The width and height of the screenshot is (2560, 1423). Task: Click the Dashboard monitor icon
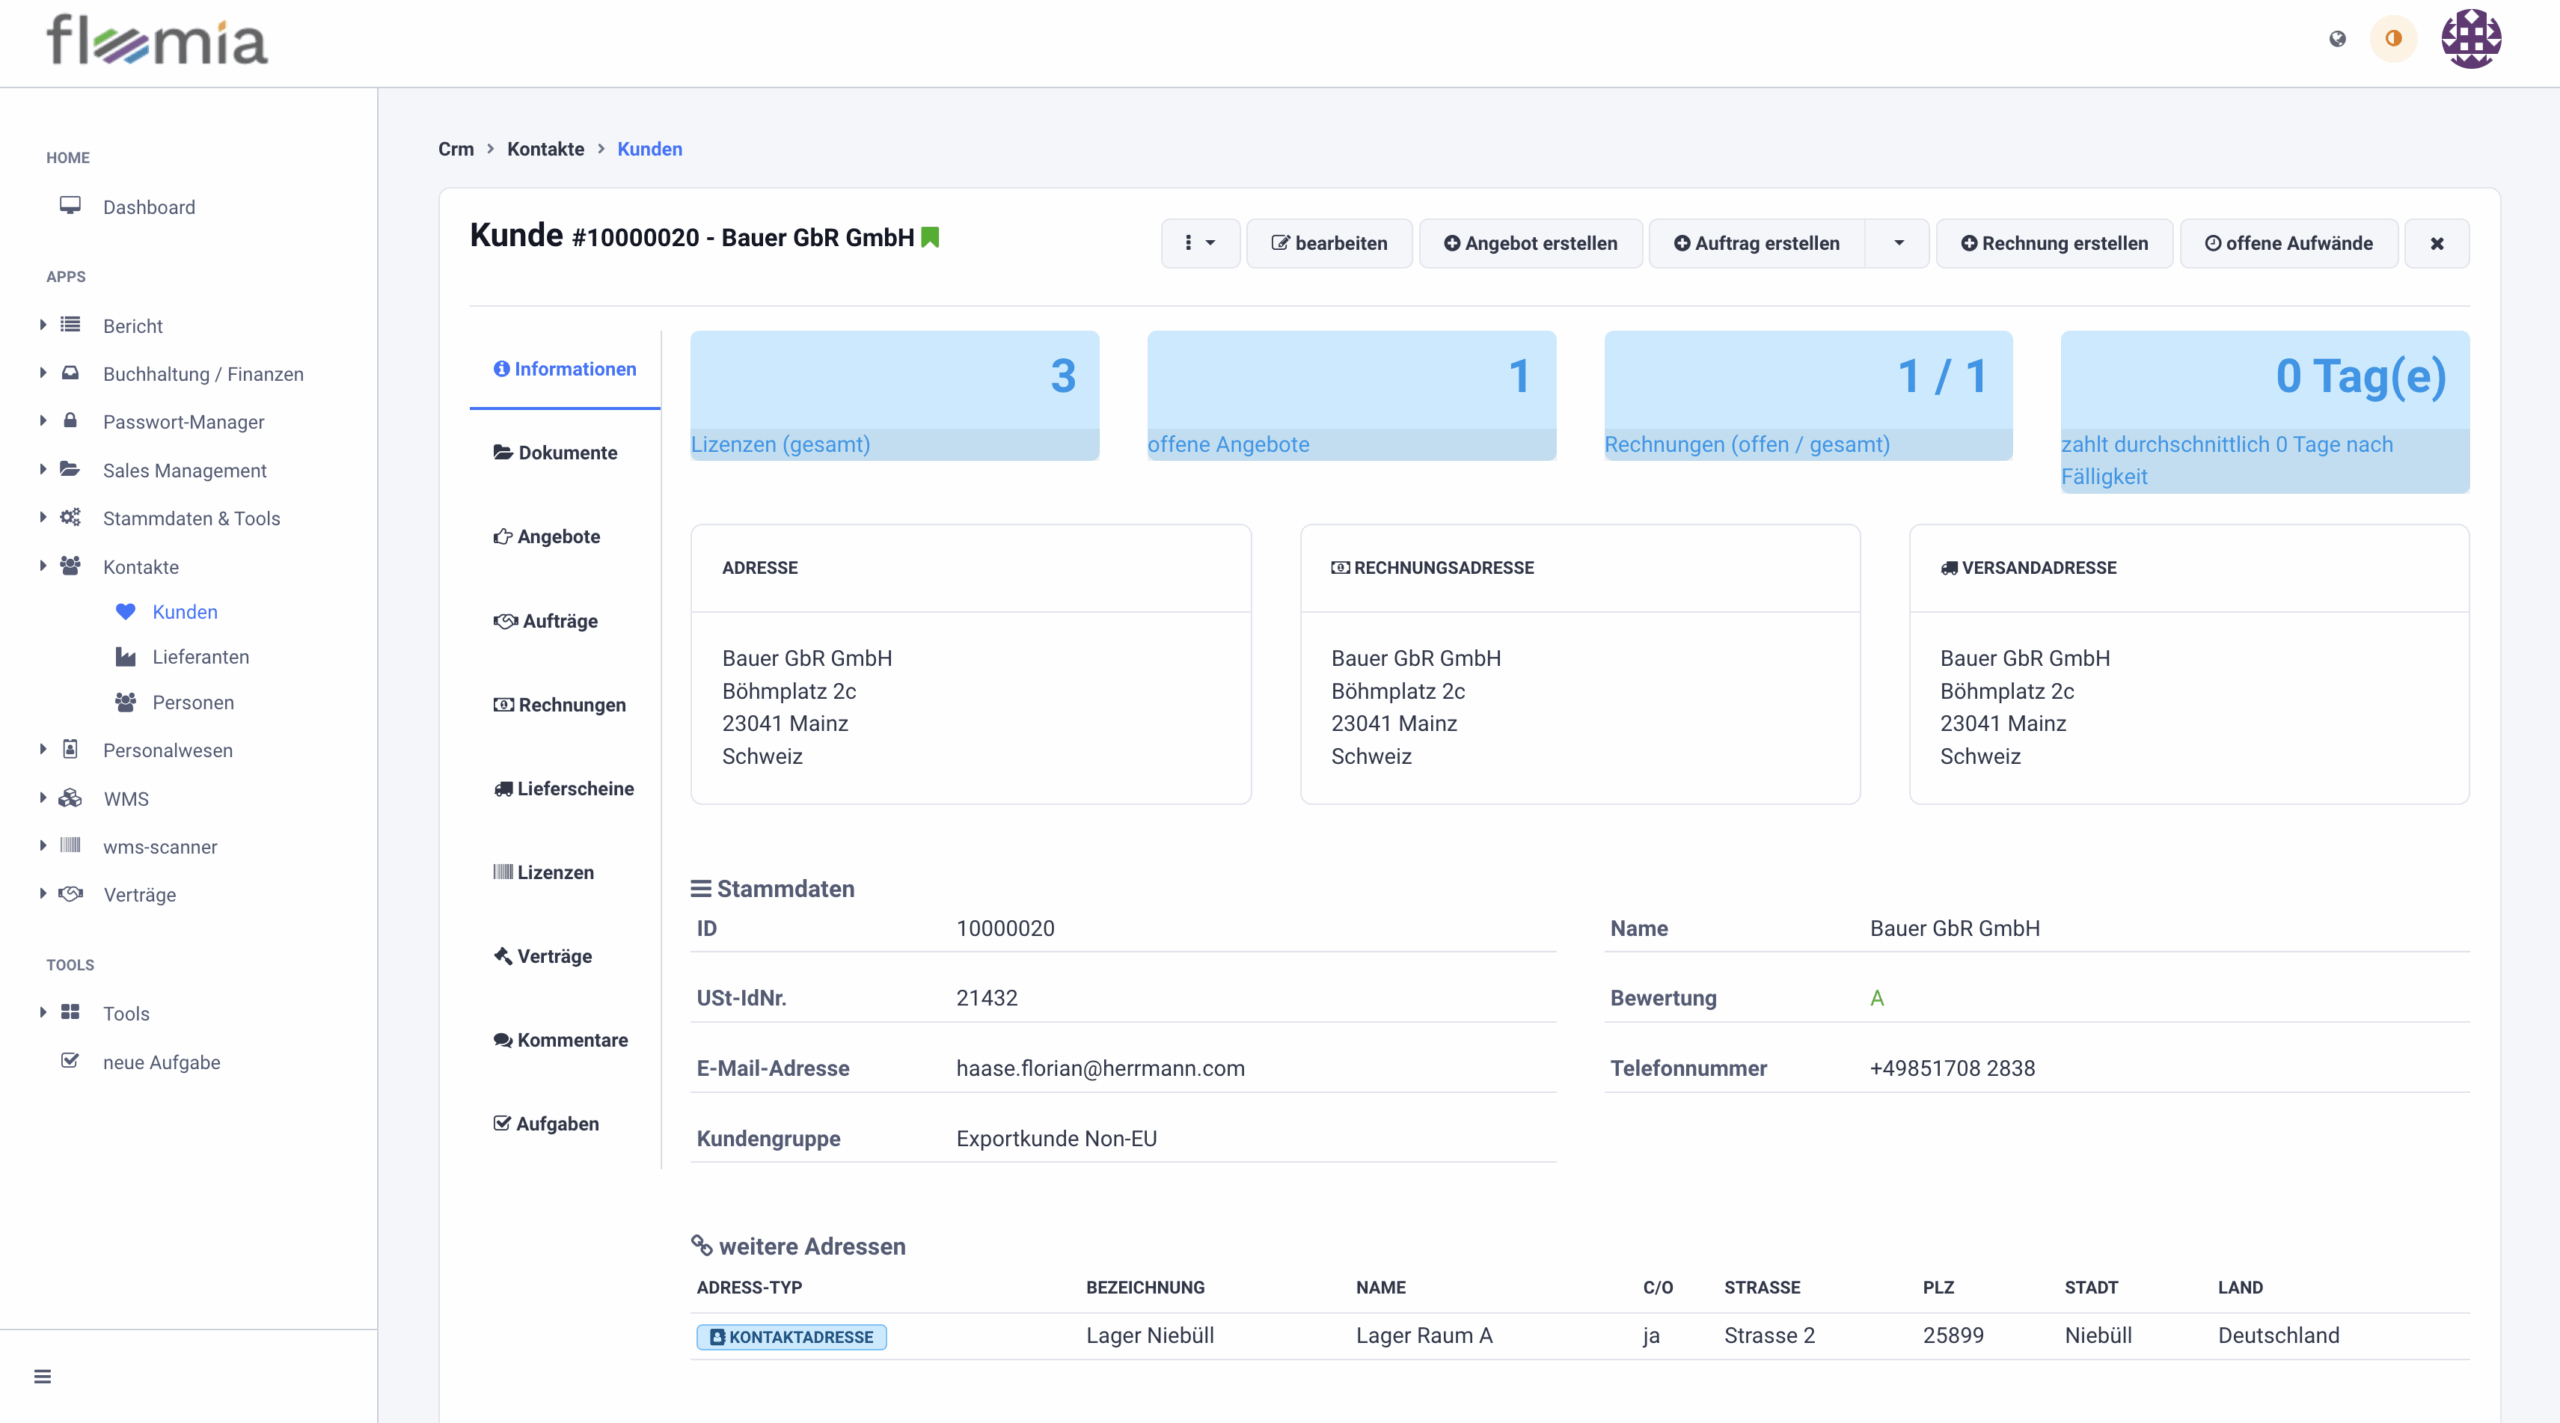(x=70, y=206)
